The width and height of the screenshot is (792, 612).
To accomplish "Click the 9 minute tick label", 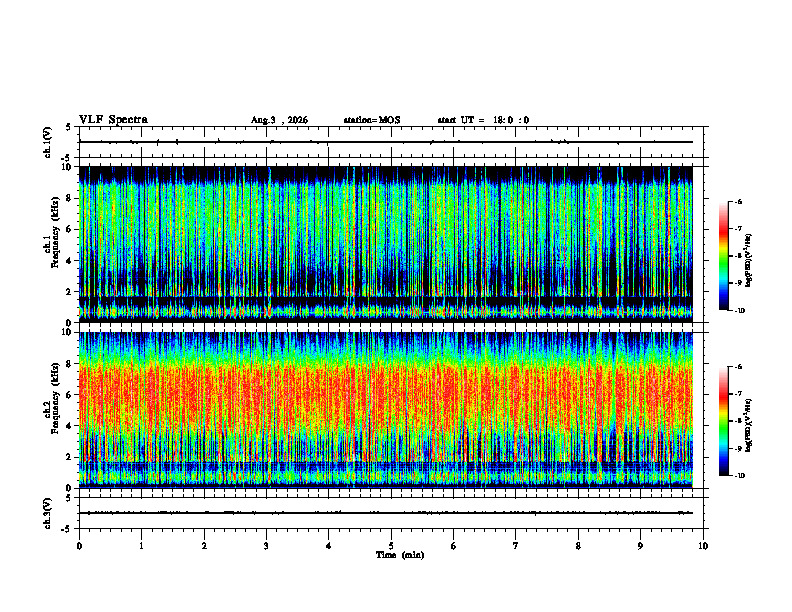I will 640,546.
